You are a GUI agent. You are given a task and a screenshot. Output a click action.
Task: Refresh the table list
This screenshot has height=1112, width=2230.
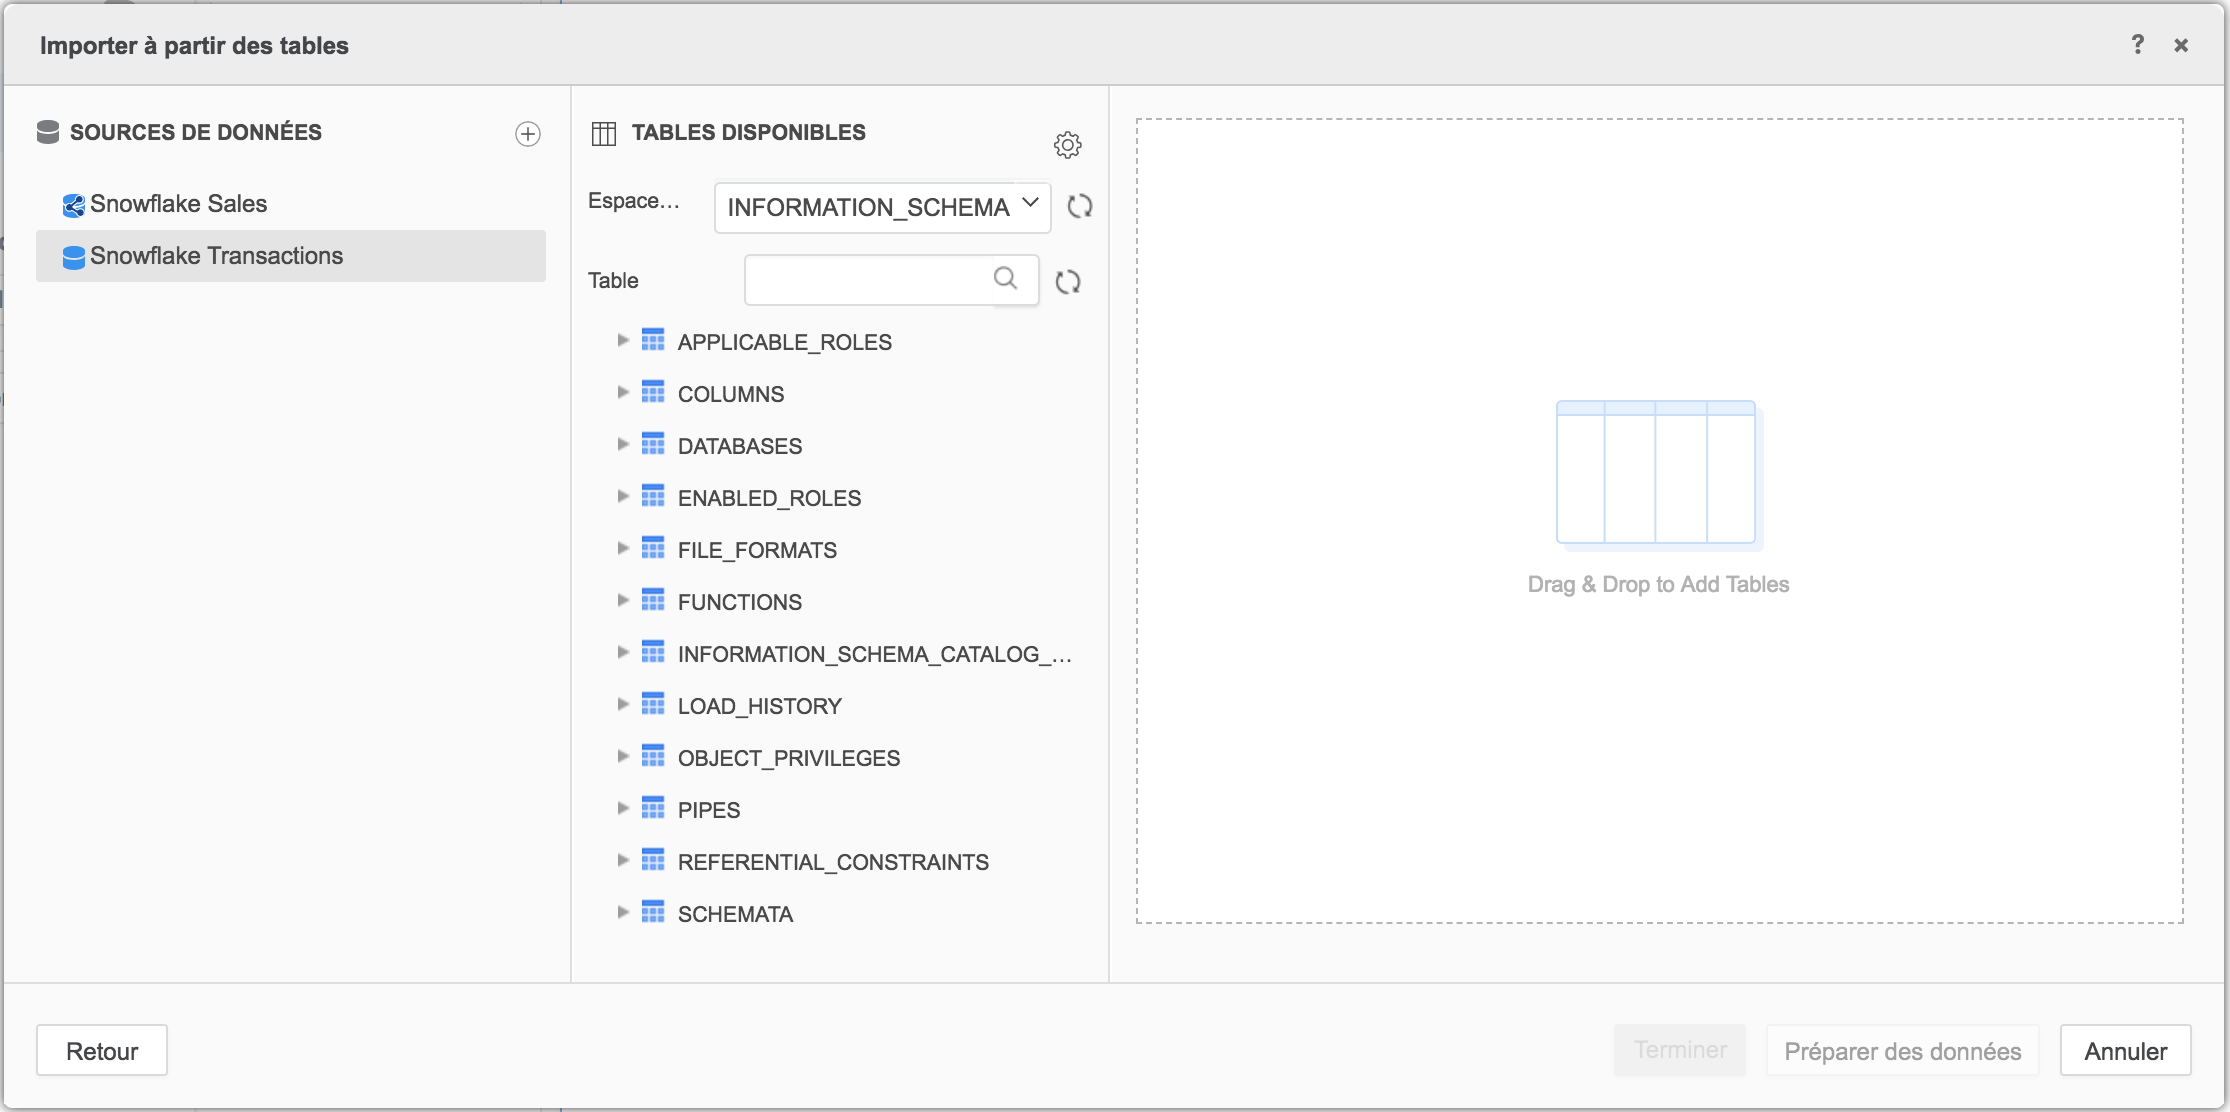(x=1068, y=282)
